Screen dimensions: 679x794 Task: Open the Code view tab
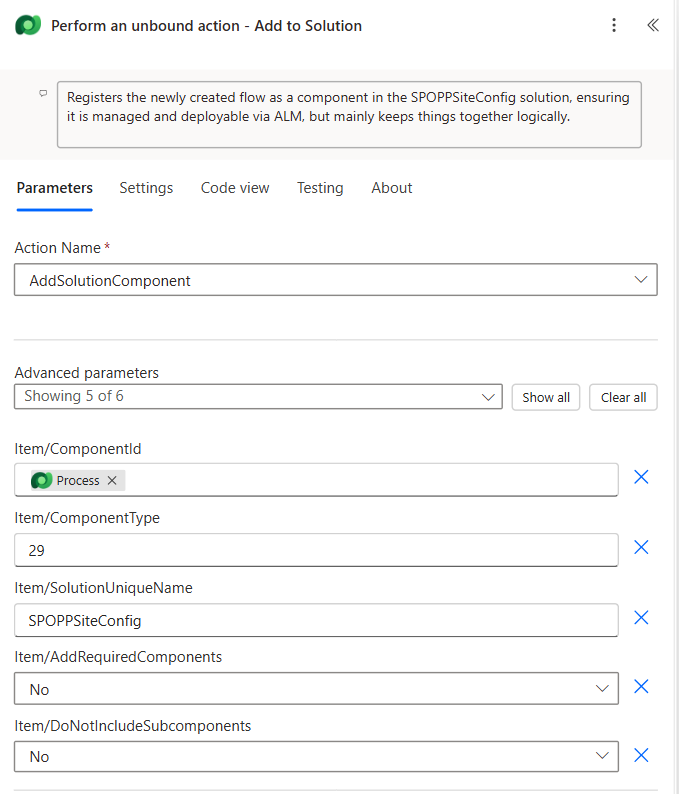coord(235,188)
